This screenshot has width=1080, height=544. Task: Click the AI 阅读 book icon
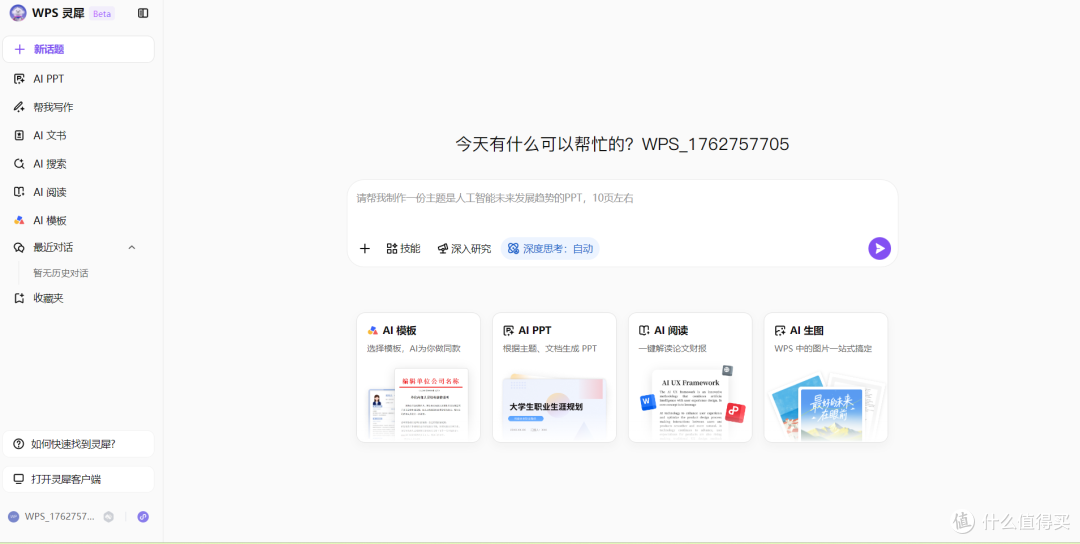[19, 192]
